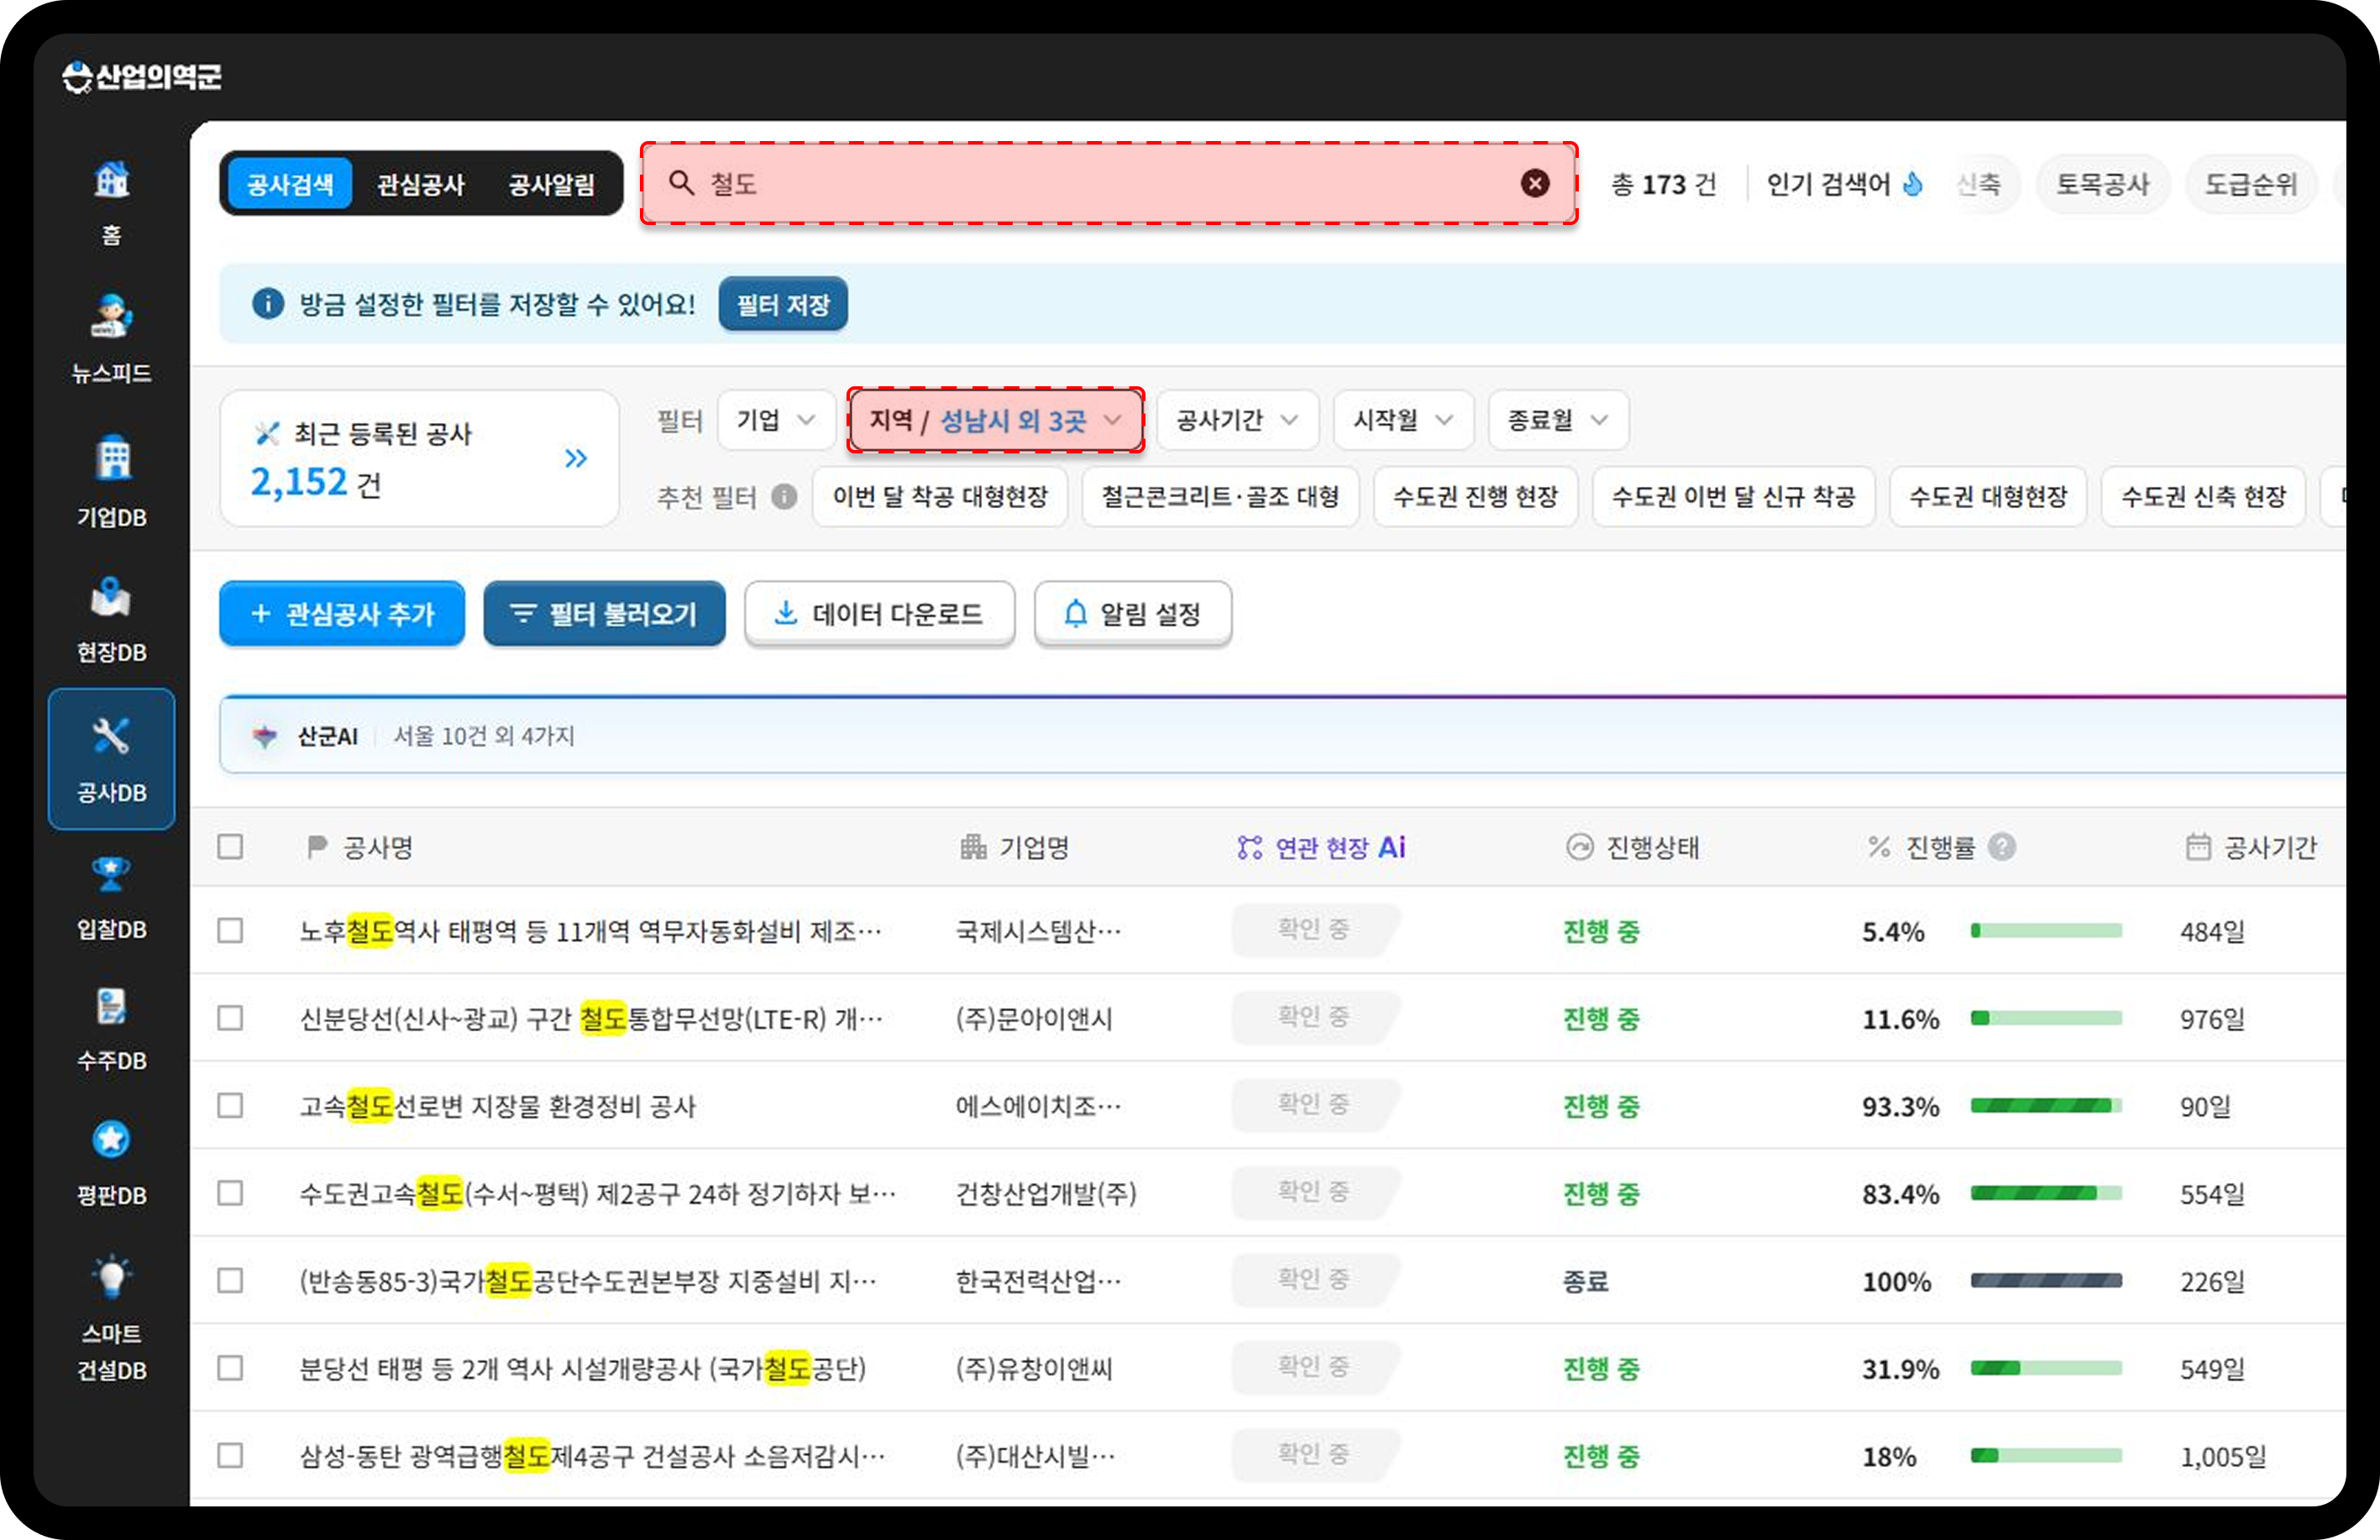
Task: Expand the 시작월 filter dropdown
Action: click(x=1403, y=420)
